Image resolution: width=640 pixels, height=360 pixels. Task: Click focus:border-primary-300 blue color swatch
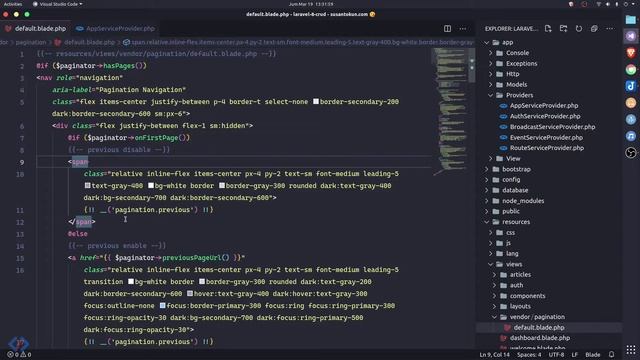tap(162, 306)
